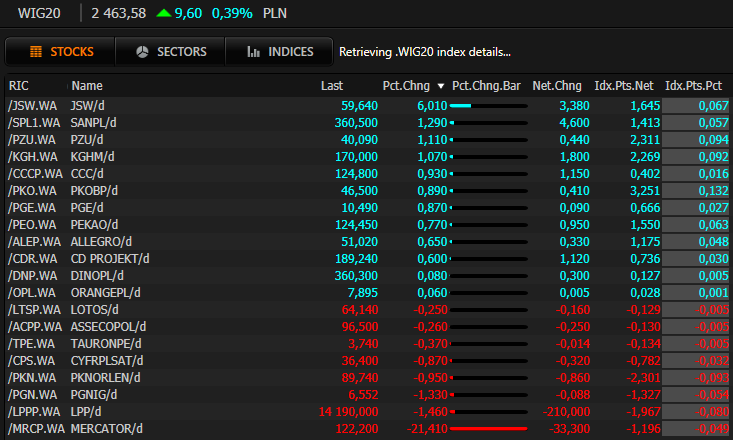Select the CD PROJEKT/d row
The width and height of the screenshot is (733, 440).
110,258
